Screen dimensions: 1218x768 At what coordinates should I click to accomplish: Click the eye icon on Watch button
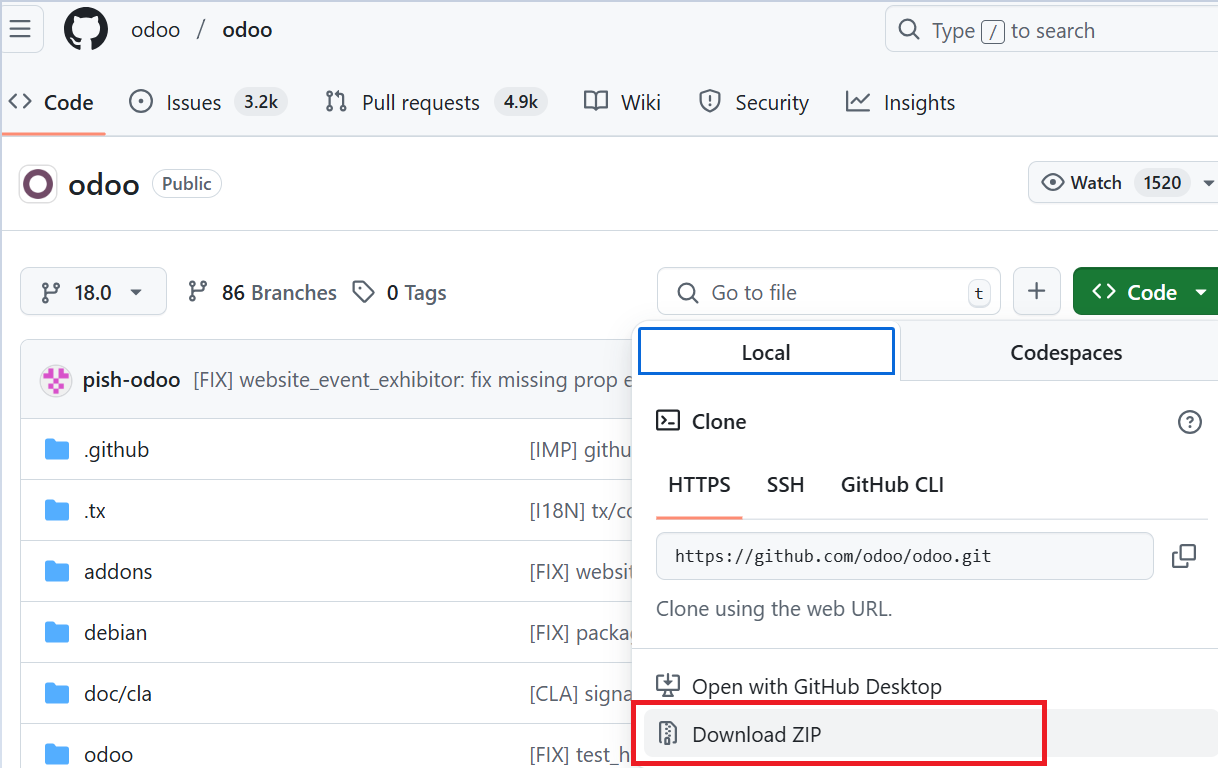(1052, 182)
